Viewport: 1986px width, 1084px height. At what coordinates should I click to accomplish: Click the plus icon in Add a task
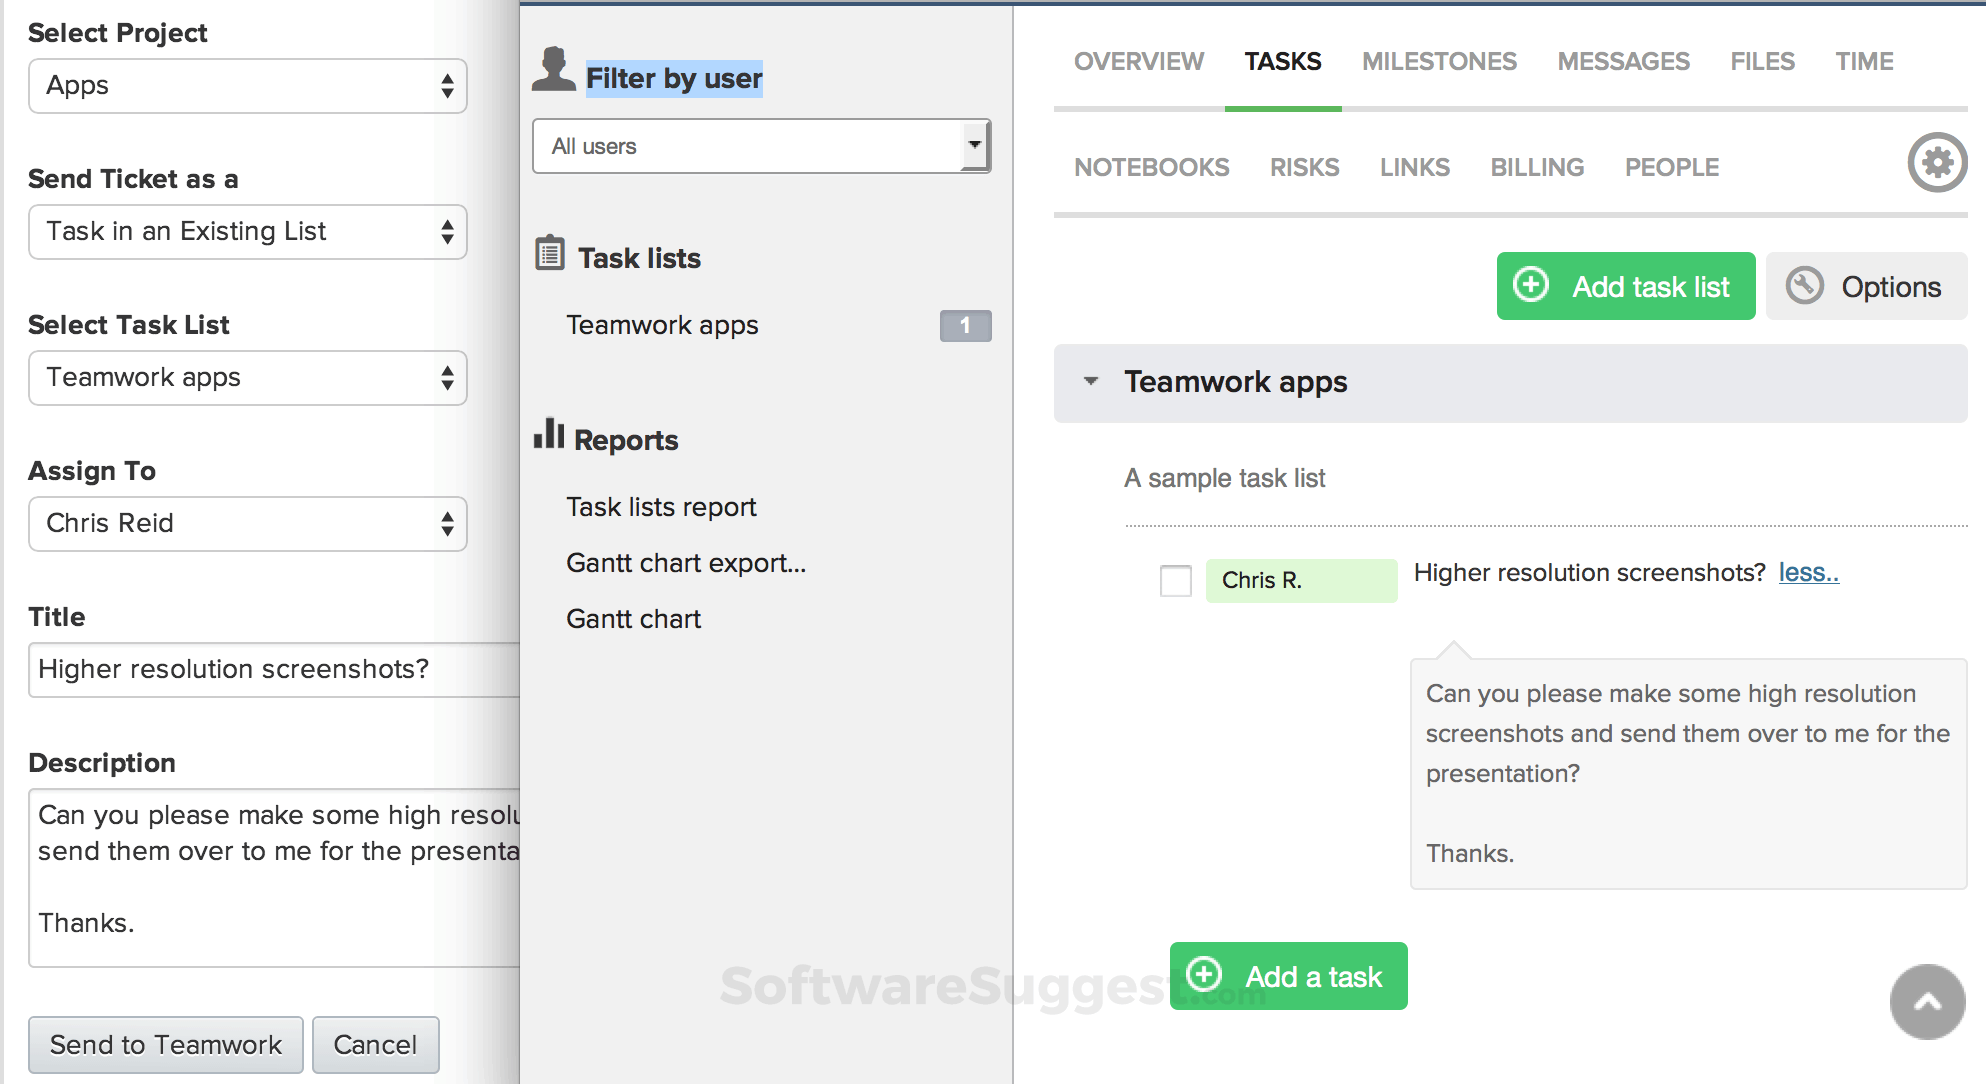coord(1204,974)
